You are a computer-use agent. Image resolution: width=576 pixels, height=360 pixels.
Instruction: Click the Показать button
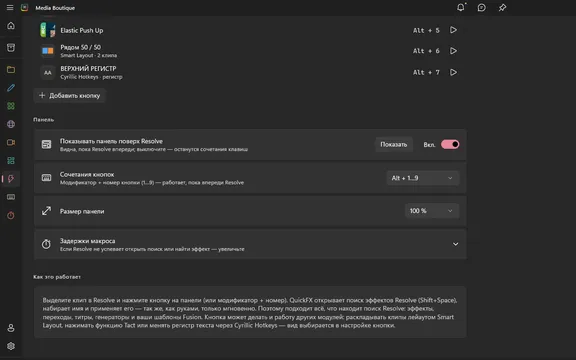(x=393, y=144)
